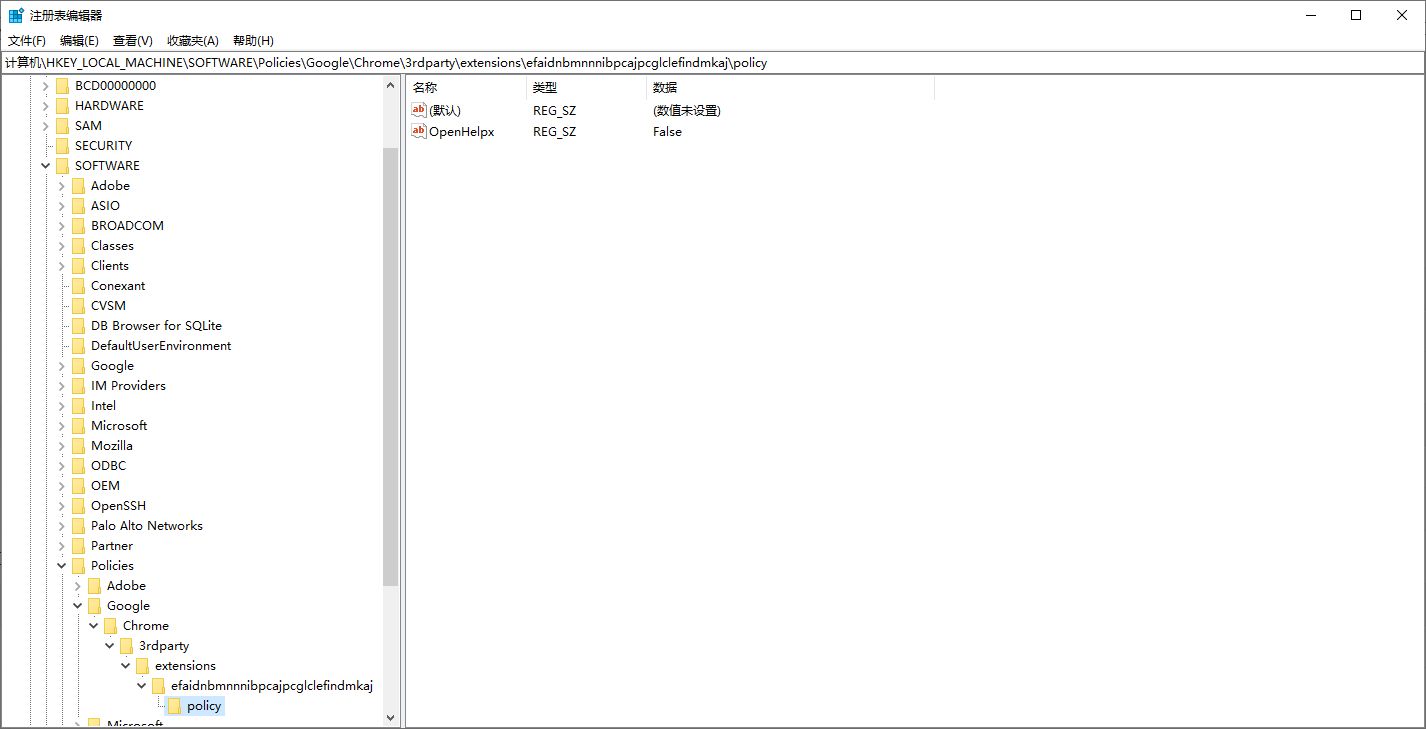Click the Registry Editor icon in the title bar
Image resolution: width=1426 pixels, height=729 pixels.
[x=14, y=14]
